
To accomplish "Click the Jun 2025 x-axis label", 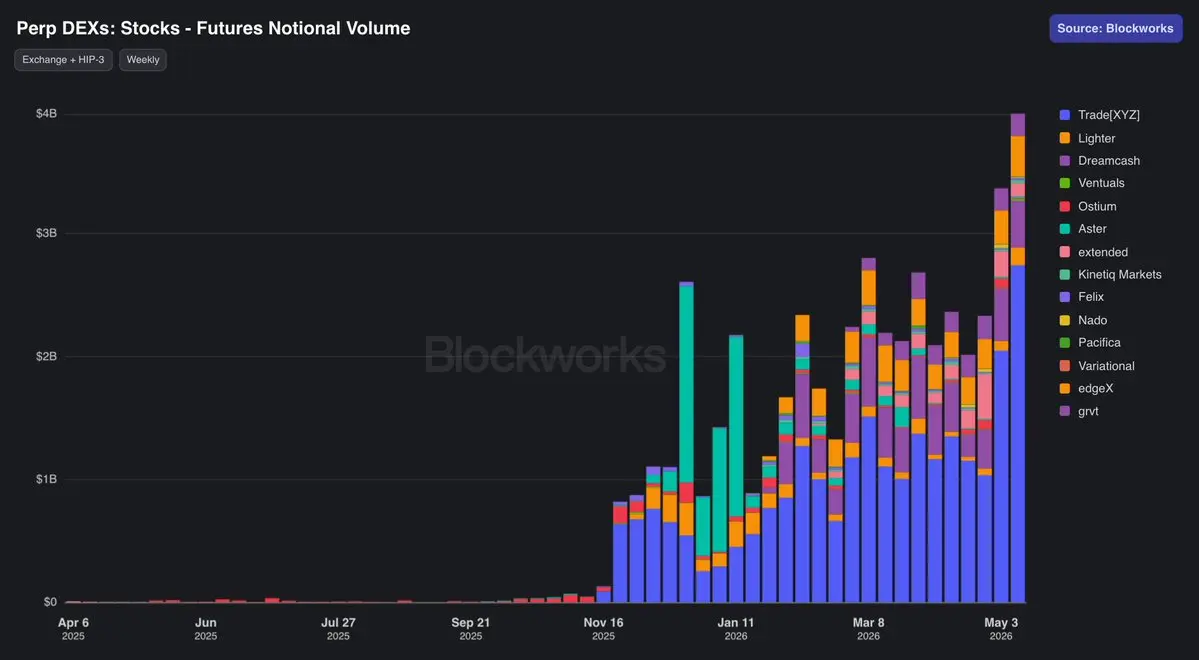I will [x=206, y=629].
